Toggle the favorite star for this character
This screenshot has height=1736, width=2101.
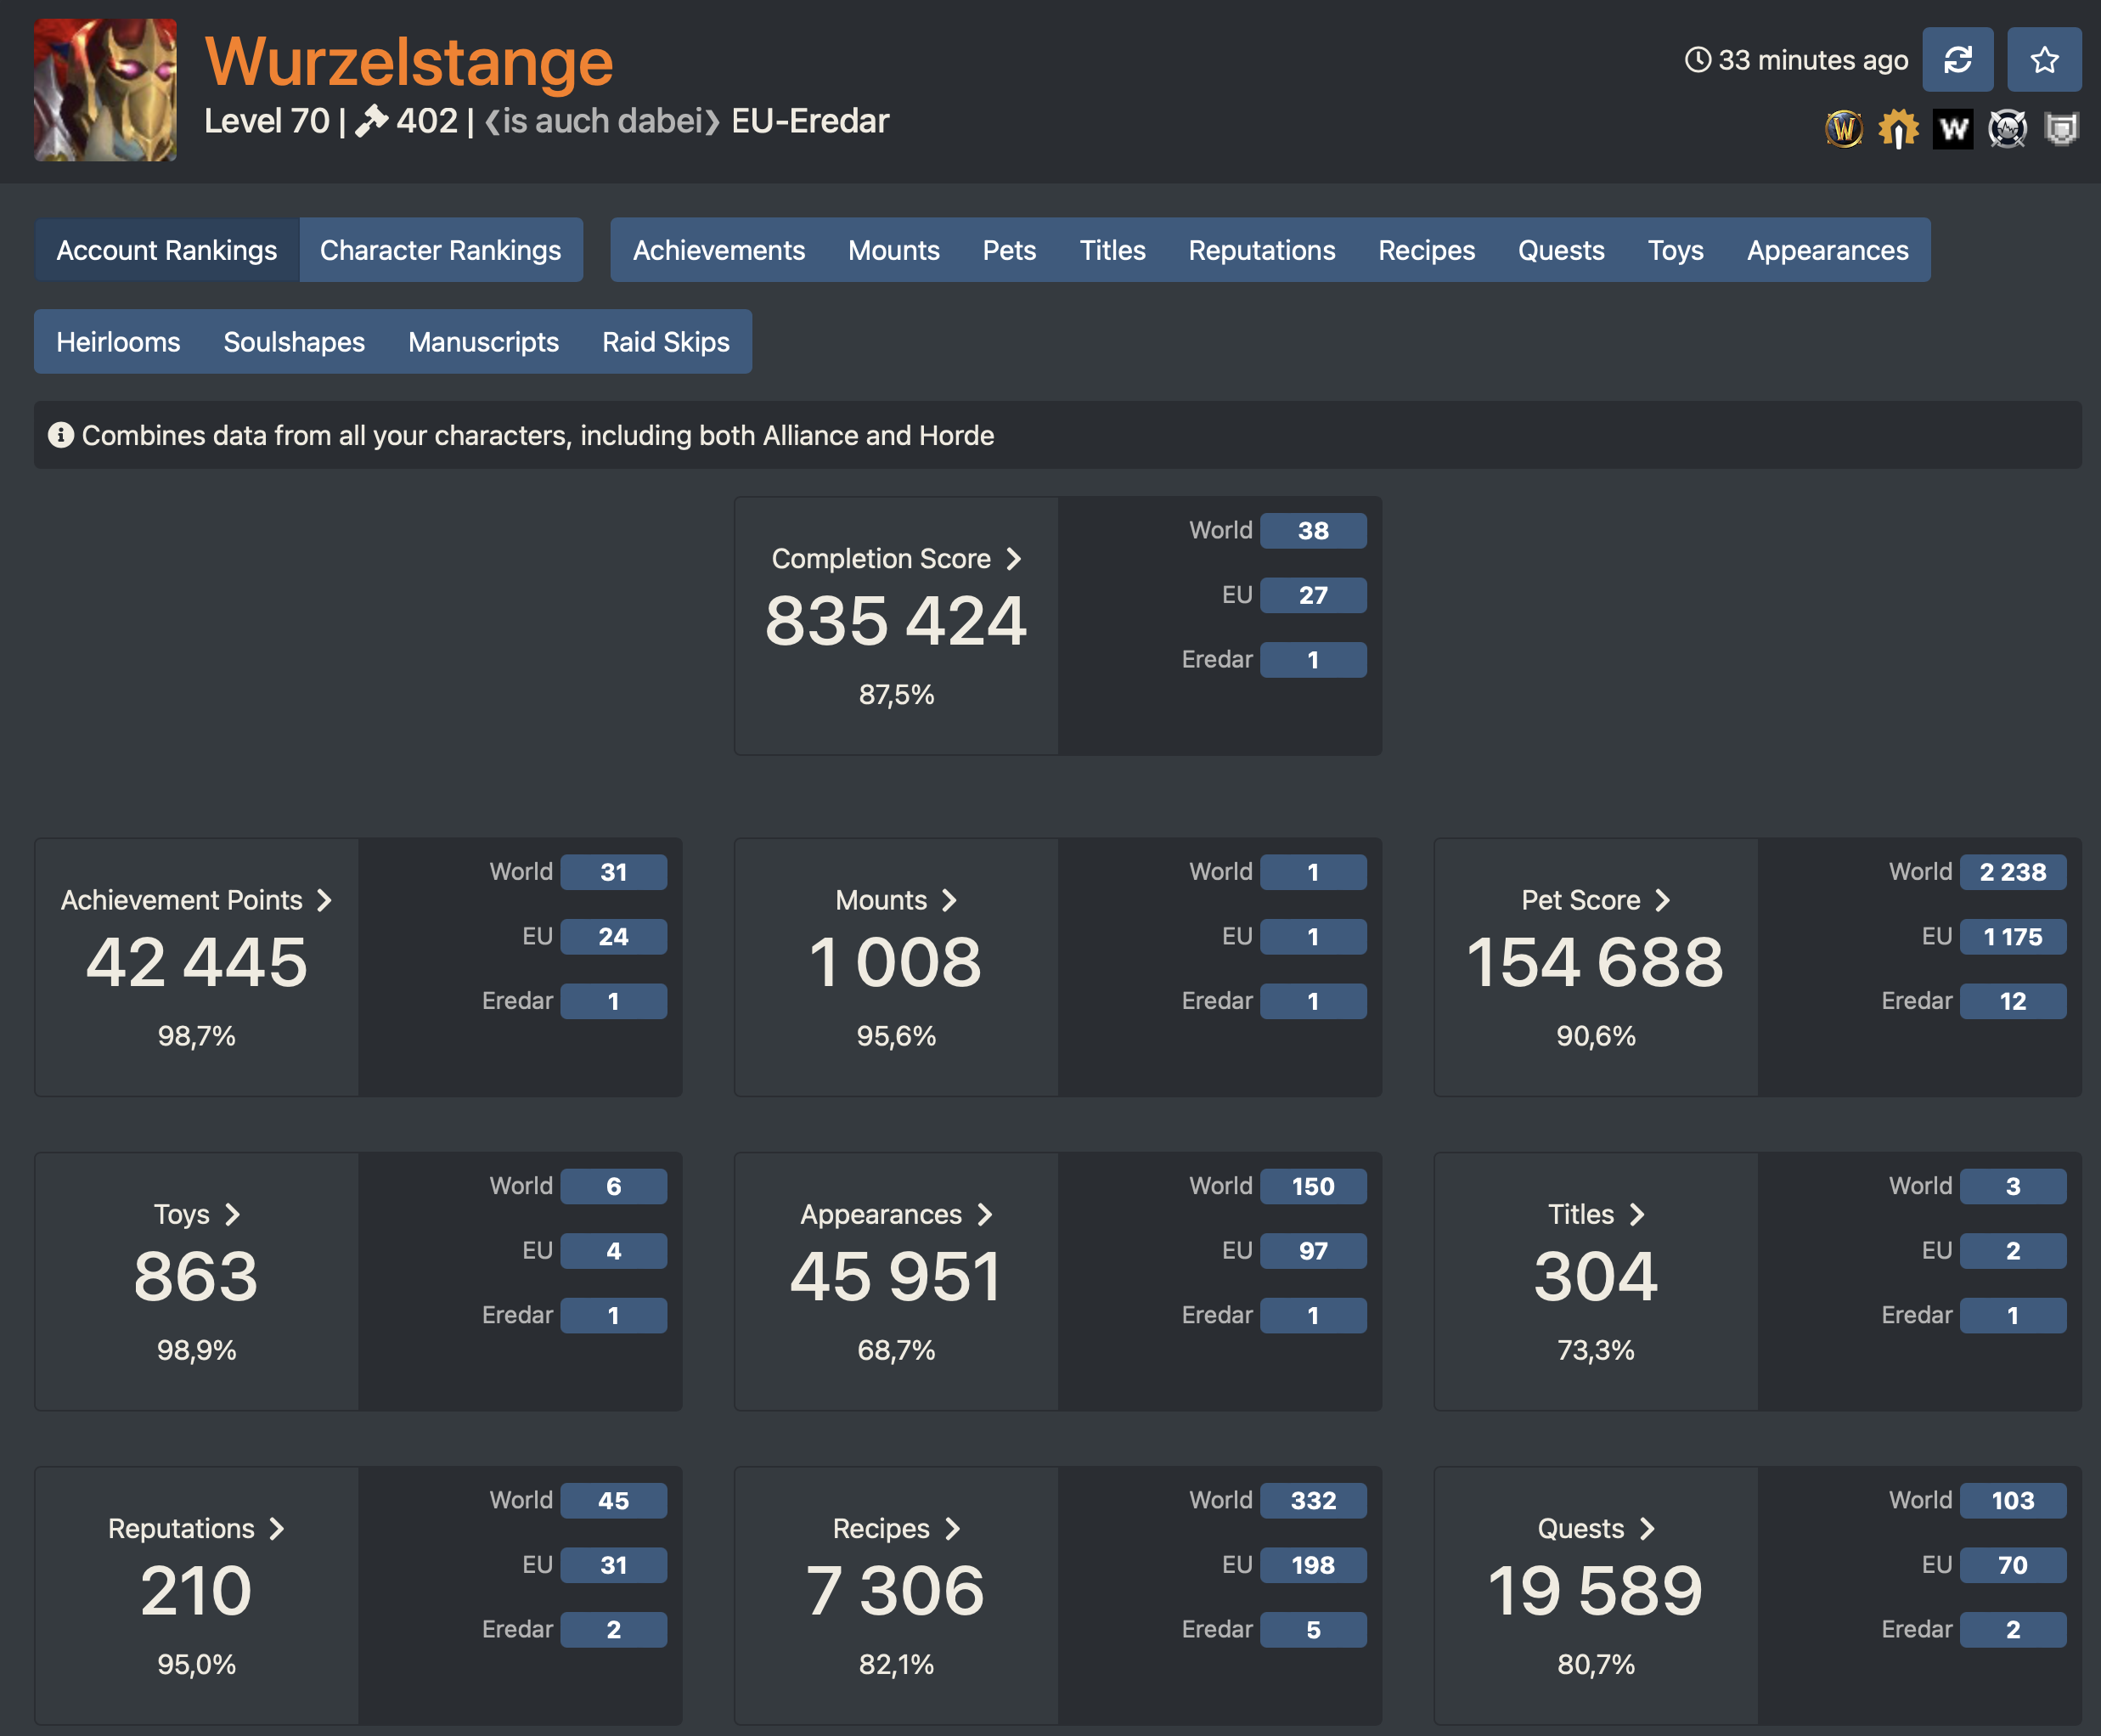2044,60
